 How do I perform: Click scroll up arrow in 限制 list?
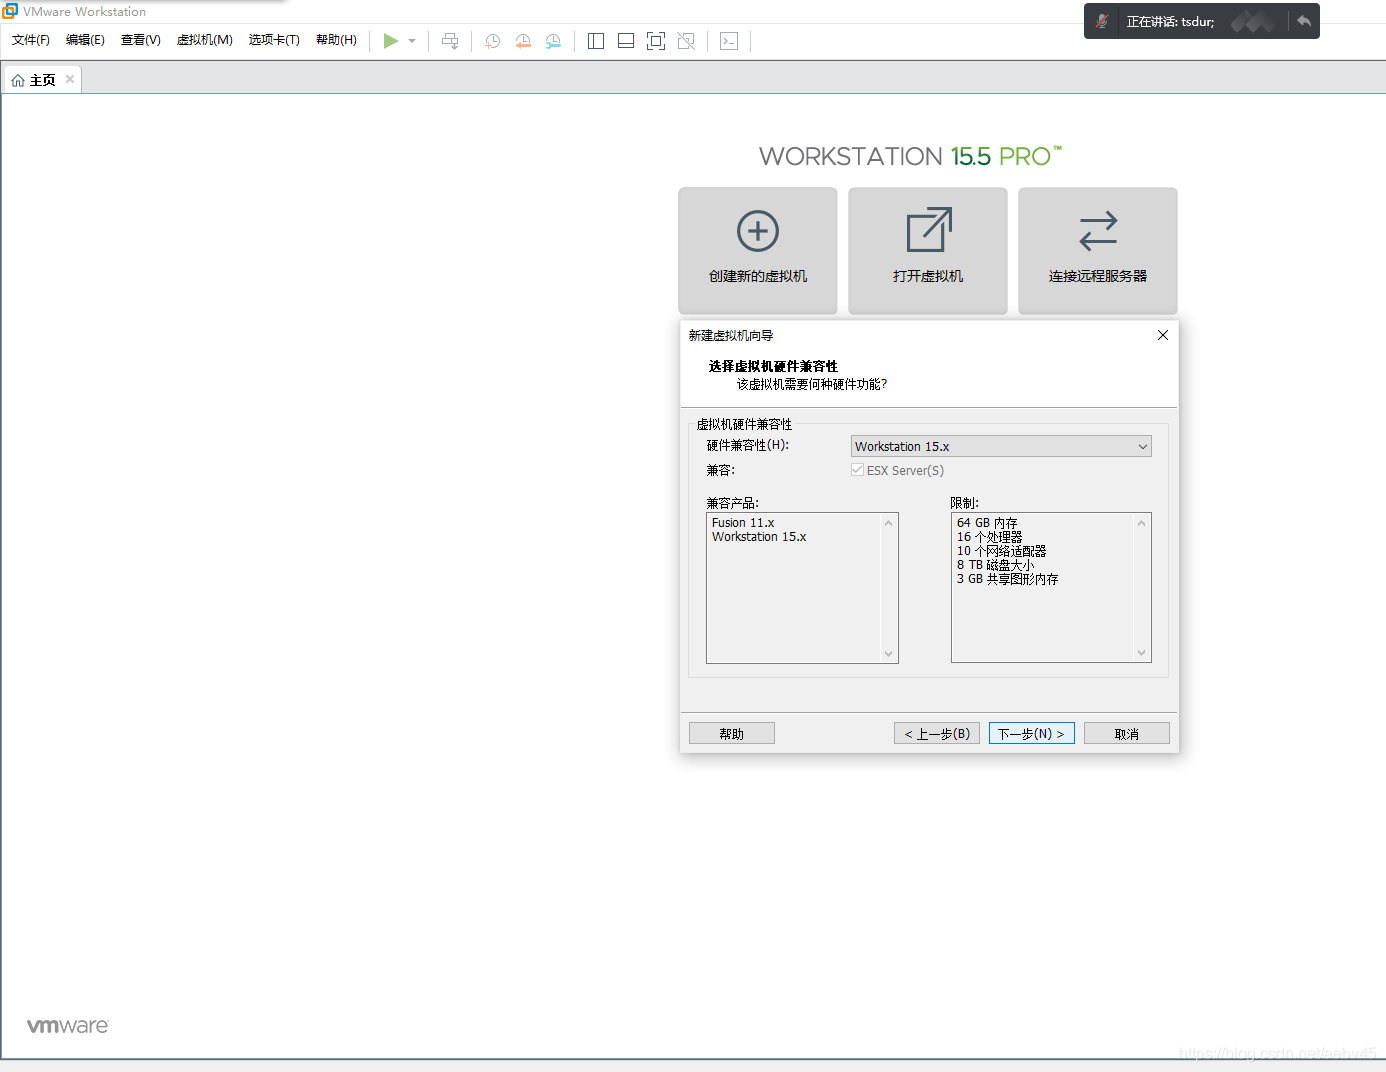point(1141,523)
